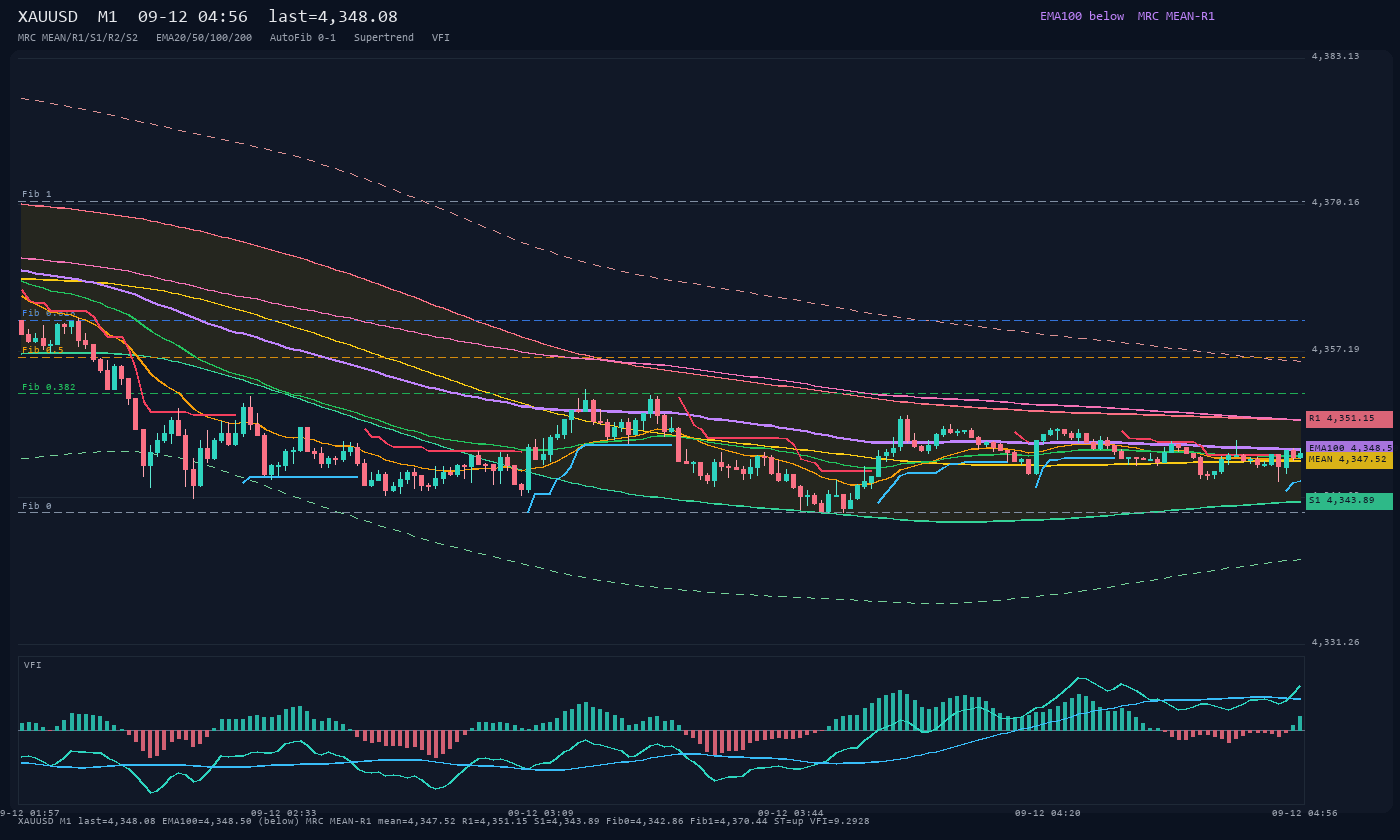
Task: Click the 4,370.16 price axis label
Action: (1335, 202)
